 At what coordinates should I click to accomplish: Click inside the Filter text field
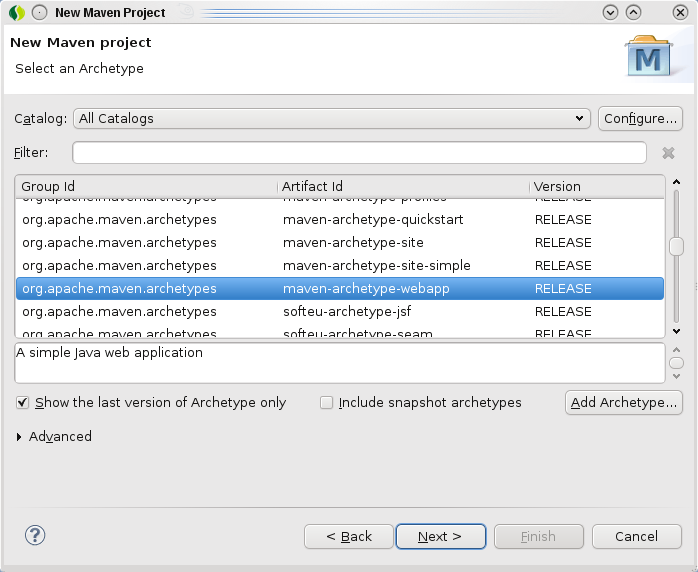[x=359, y=153]
